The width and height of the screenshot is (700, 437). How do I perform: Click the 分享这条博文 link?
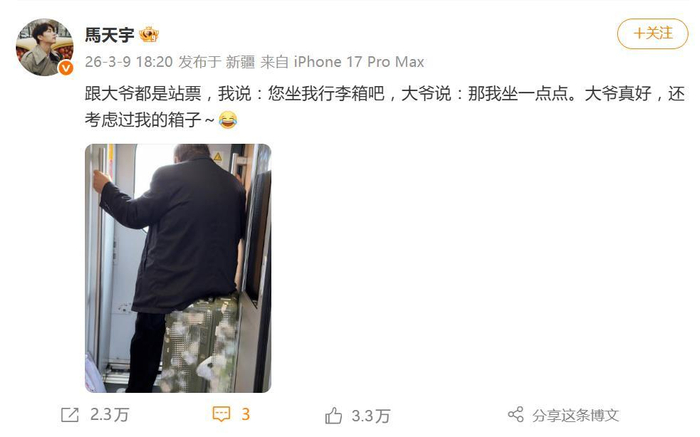tap(575, 416)
